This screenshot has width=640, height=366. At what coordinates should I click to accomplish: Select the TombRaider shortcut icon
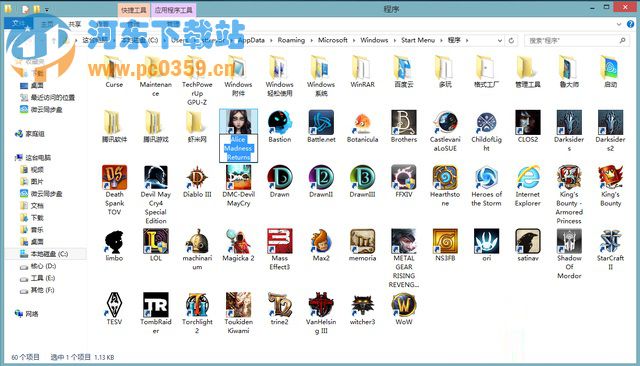(x=156, y=304)
